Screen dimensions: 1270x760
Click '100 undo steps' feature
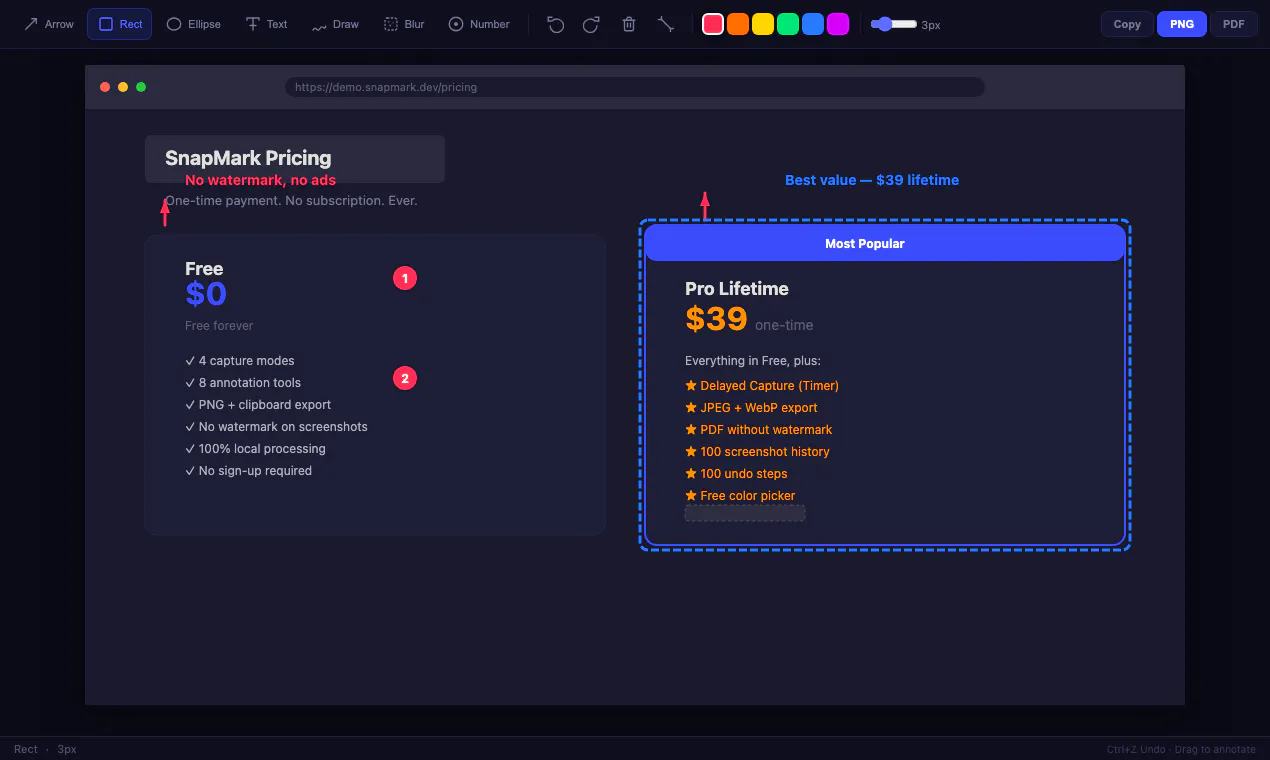736,474
